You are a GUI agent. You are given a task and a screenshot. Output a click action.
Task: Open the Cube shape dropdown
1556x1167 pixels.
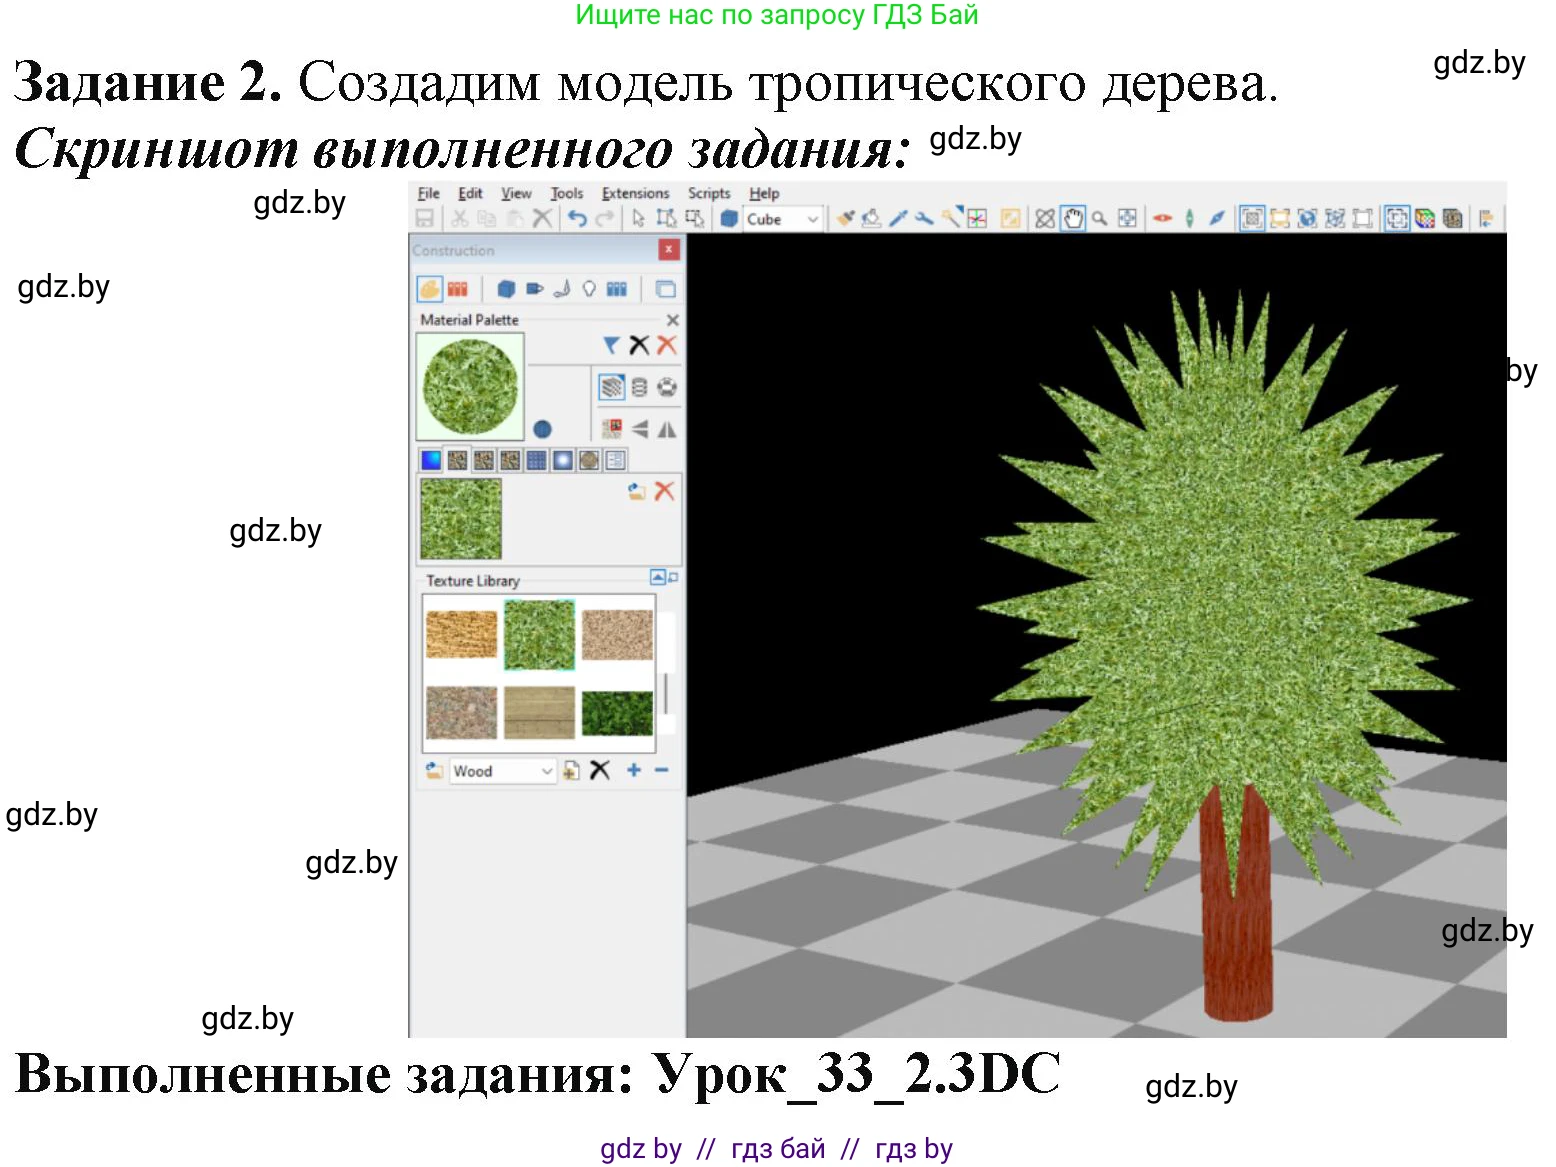(x=812, y=219)
